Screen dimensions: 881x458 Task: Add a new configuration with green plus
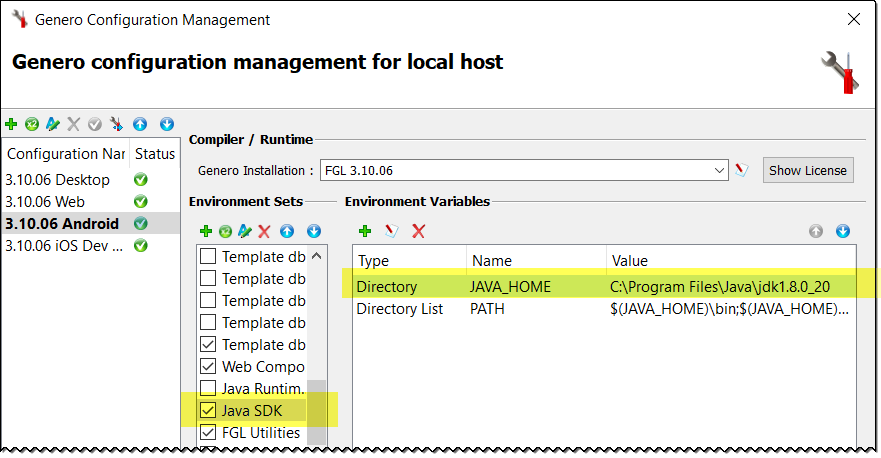tap(11, 124)
